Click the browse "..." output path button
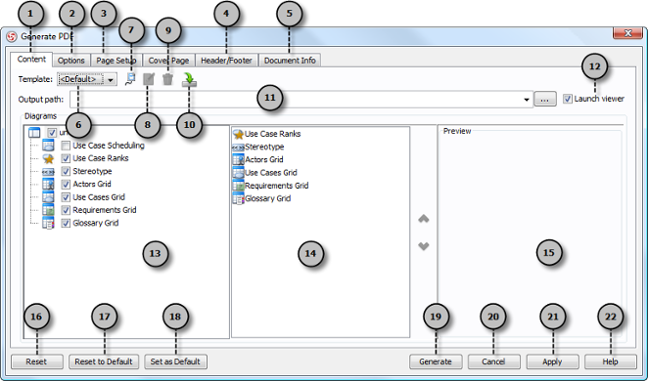Viewport: 648px width, 381px height. pyautogui.click(x=545, y=100)
